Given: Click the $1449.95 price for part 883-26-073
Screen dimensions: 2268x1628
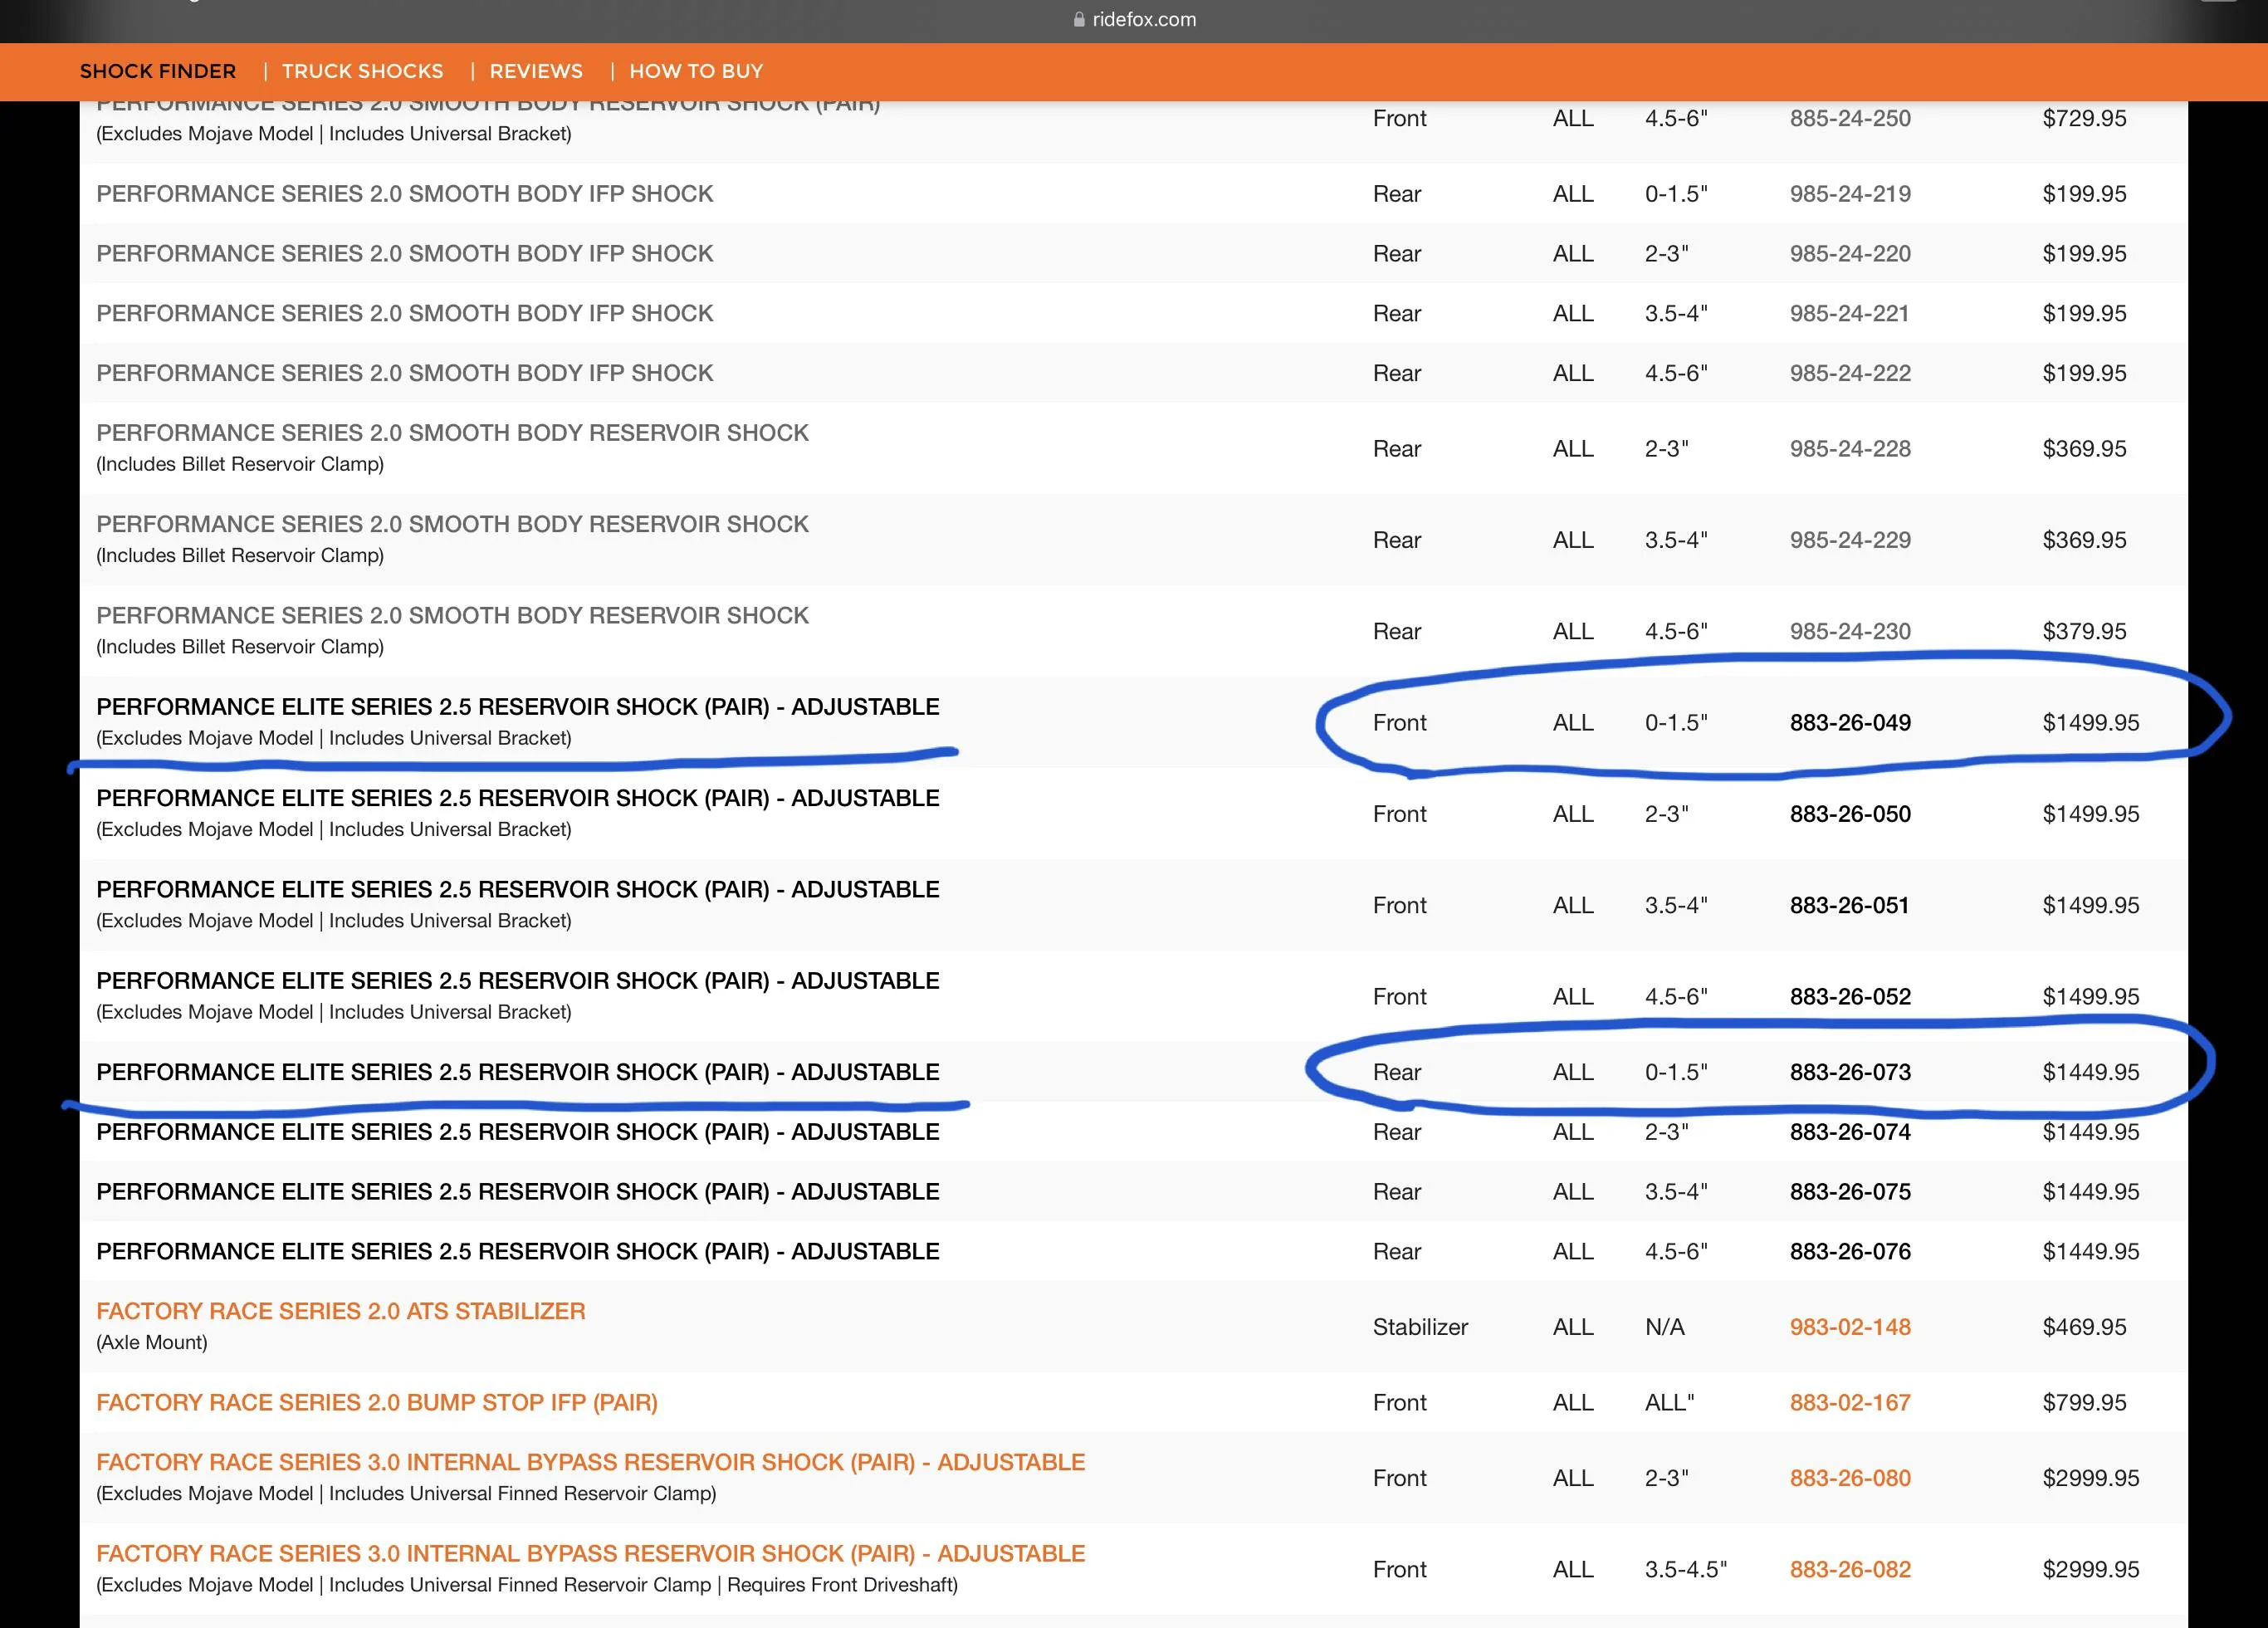Looking at the screenshot, I should pyautogui.click(x=2091, y=1072).
